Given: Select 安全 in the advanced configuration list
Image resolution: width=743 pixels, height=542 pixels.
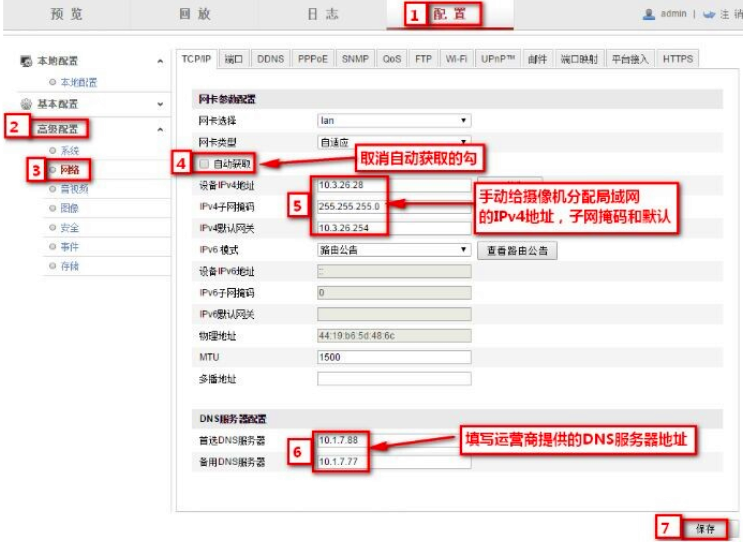Looking at the screenshot, I should pos(70,227).
